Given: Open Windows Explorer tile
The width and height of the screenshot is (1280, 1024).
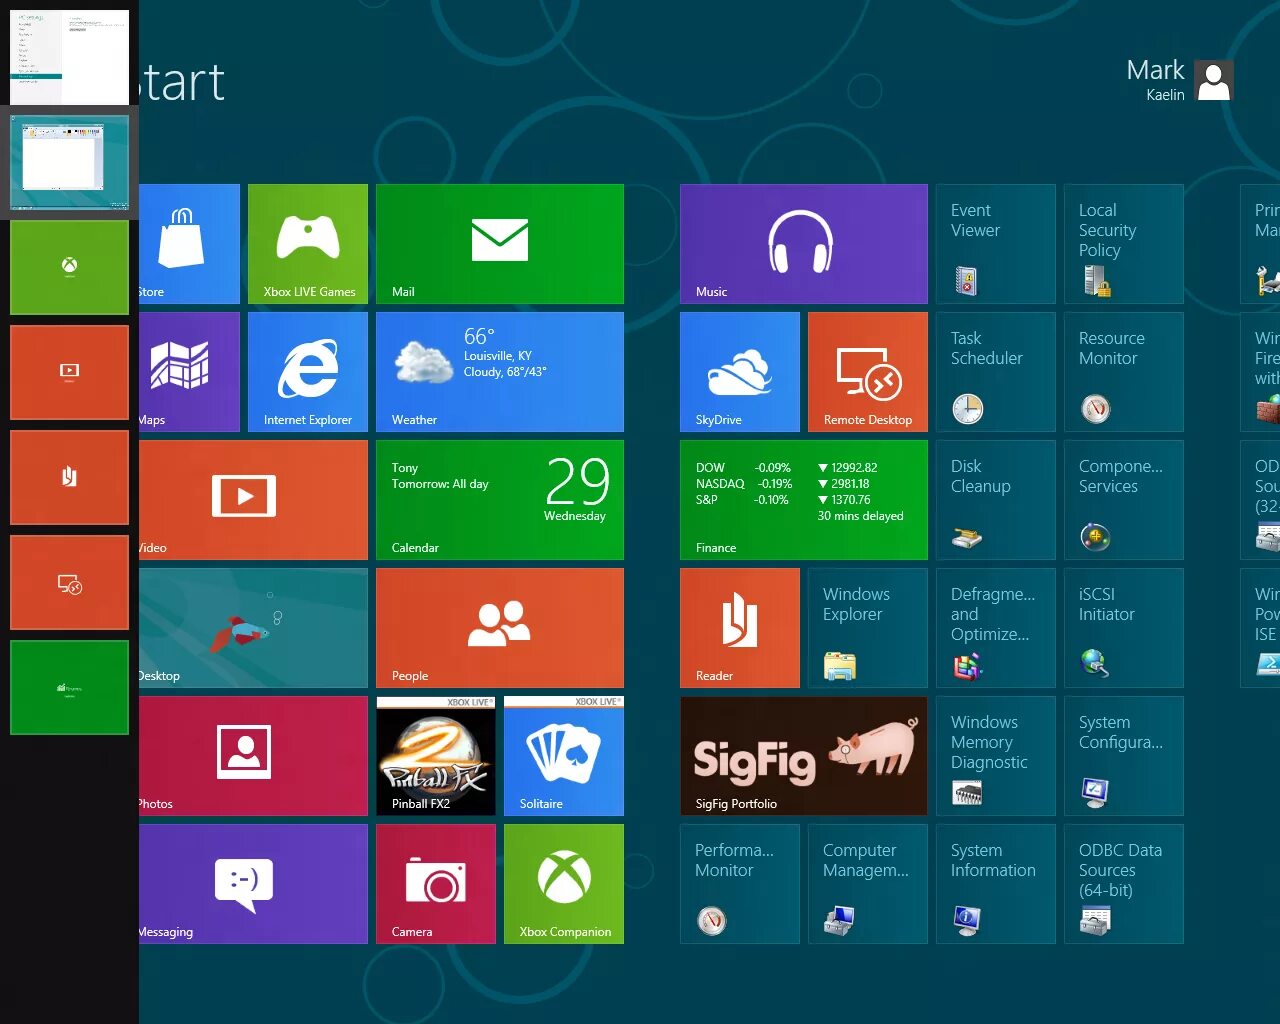Looking at the screenshot, I should [868, 628].
